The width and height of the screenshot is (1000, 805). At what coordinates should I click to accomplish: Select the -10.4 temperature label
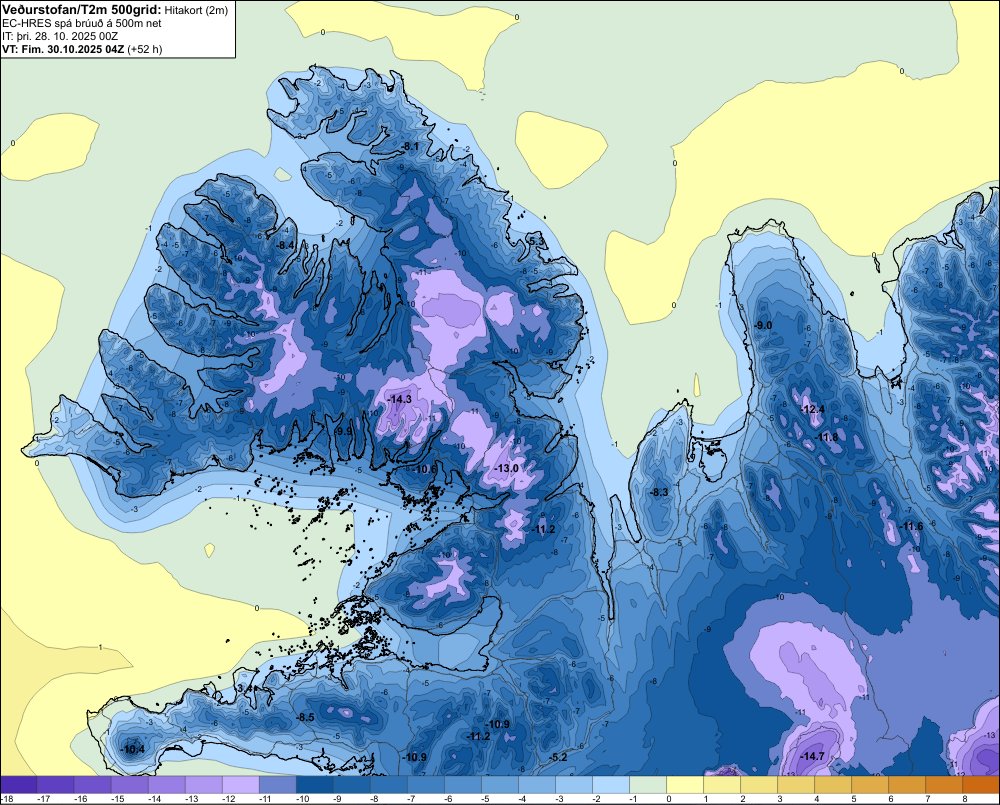(133, 750)
